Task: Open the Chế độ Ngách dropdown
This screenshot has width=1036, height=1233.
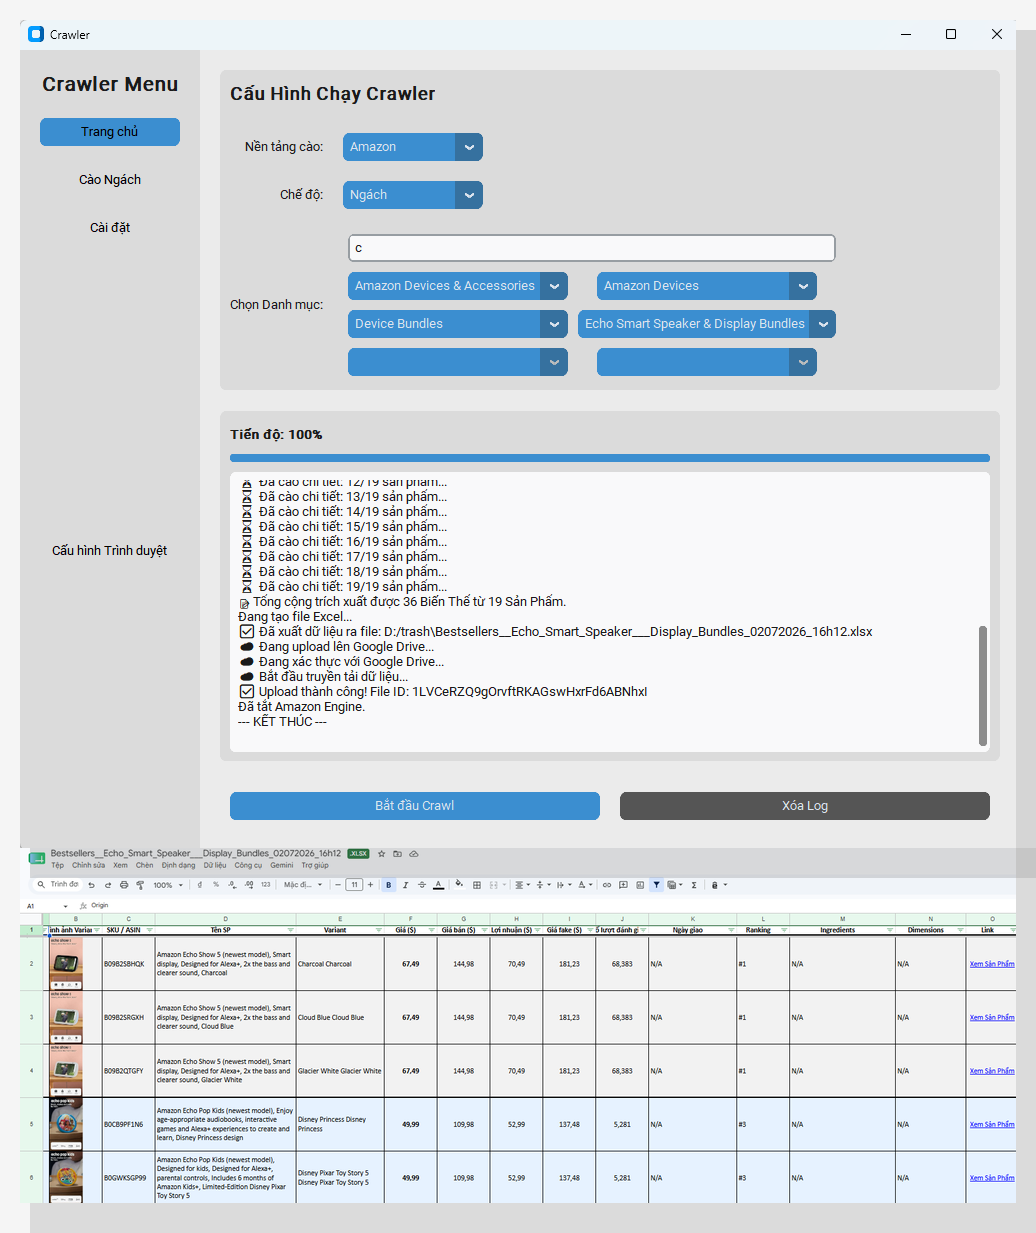Action: tap(413, 195)
